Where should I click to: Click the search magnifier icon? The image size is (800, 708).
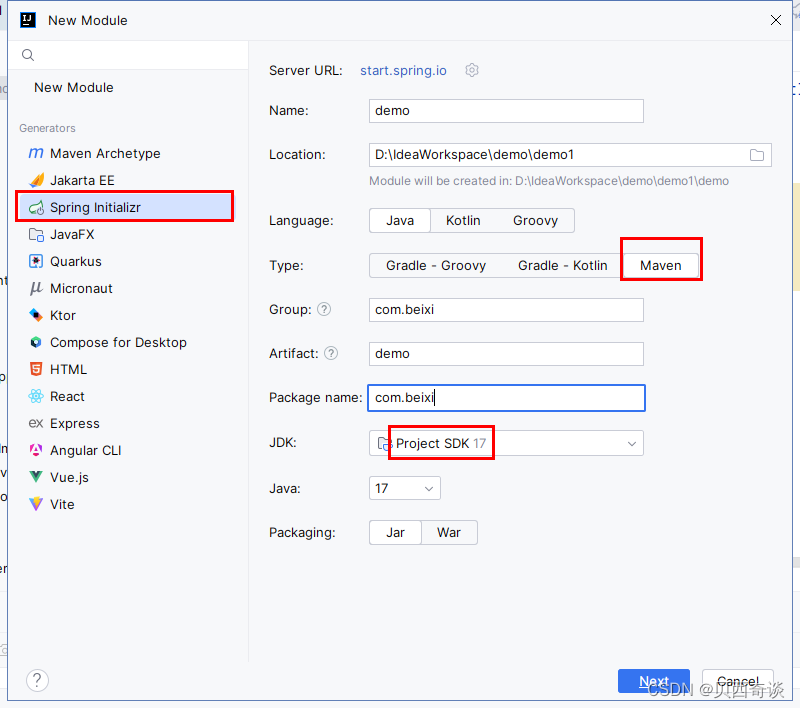click(x=28, y=55)
